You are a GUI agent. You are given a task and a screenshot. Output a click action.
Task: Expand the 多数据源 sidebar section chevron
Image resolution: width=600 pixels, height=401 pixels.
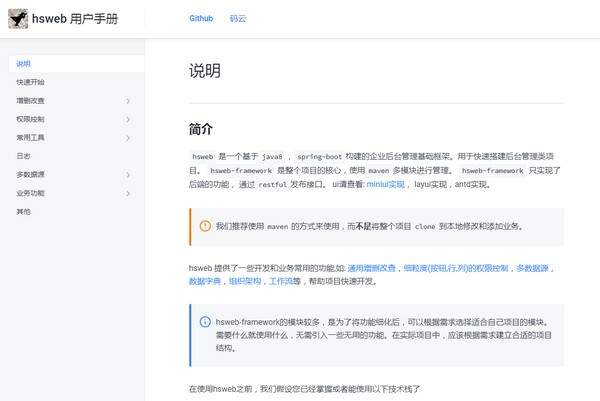[128, 175]
